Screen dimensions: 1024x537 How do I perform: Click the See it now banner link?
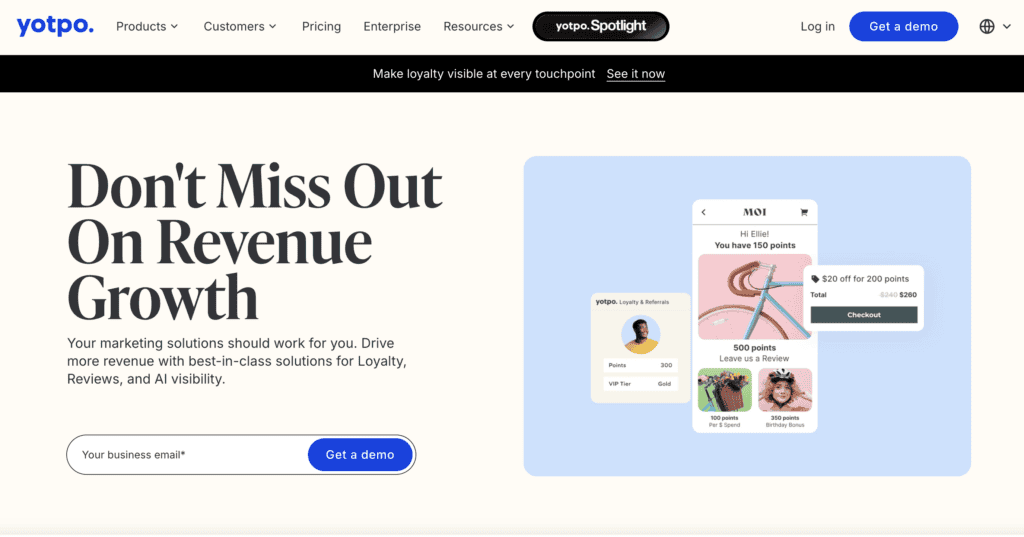click(x=635, y=74)
